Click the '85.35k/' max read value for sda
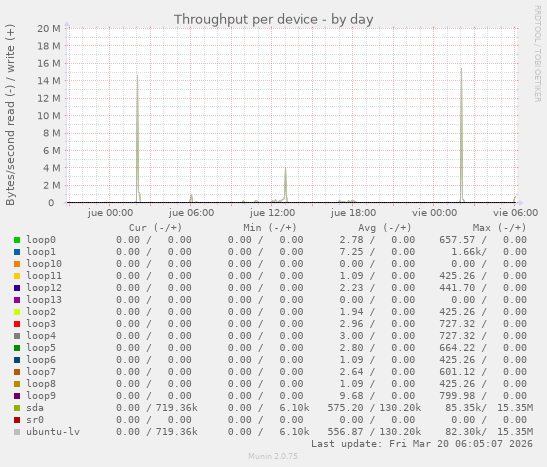 466,408
